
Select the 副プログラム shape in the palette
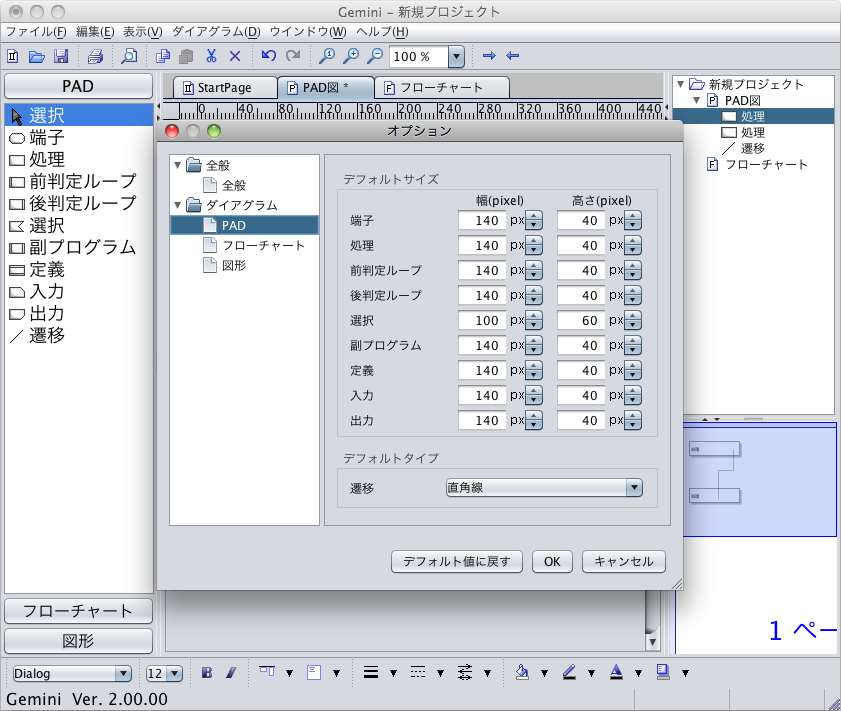tap(79, 247)
